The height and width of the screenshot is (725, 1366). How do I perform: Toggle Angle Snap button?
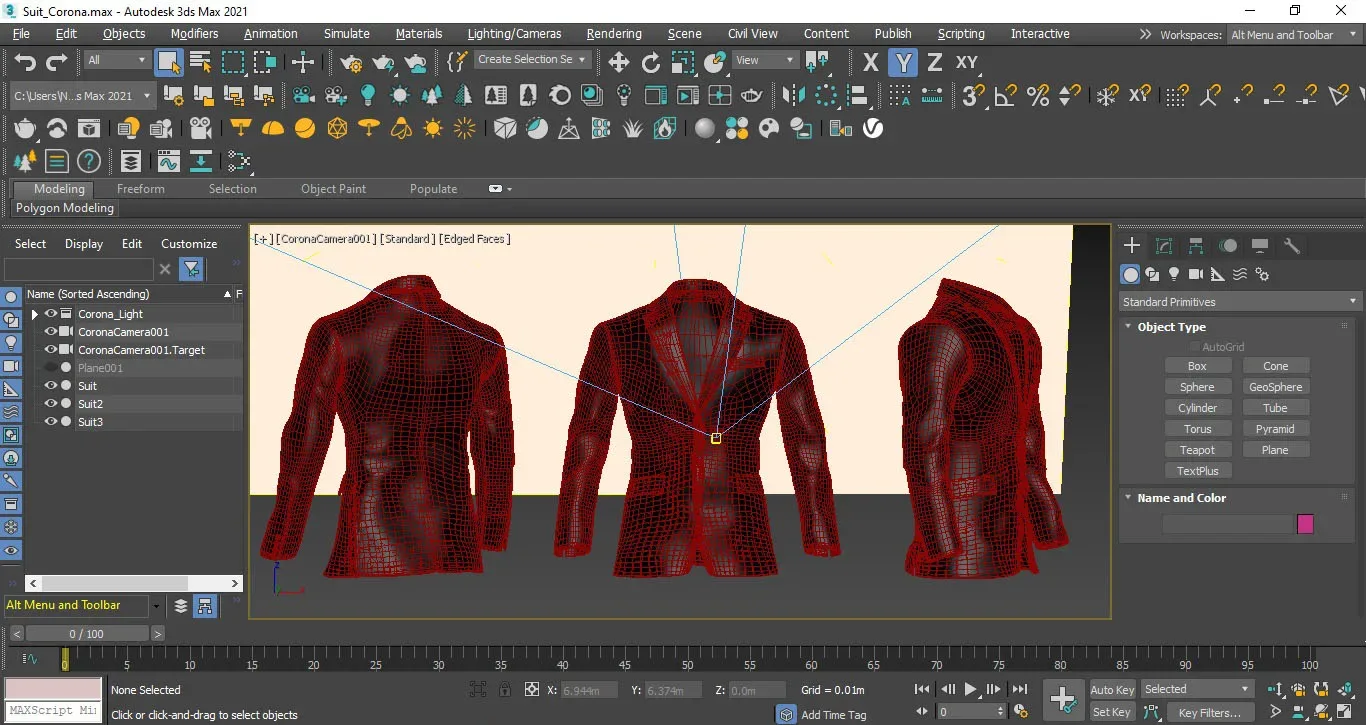[x=1005, y=95]
